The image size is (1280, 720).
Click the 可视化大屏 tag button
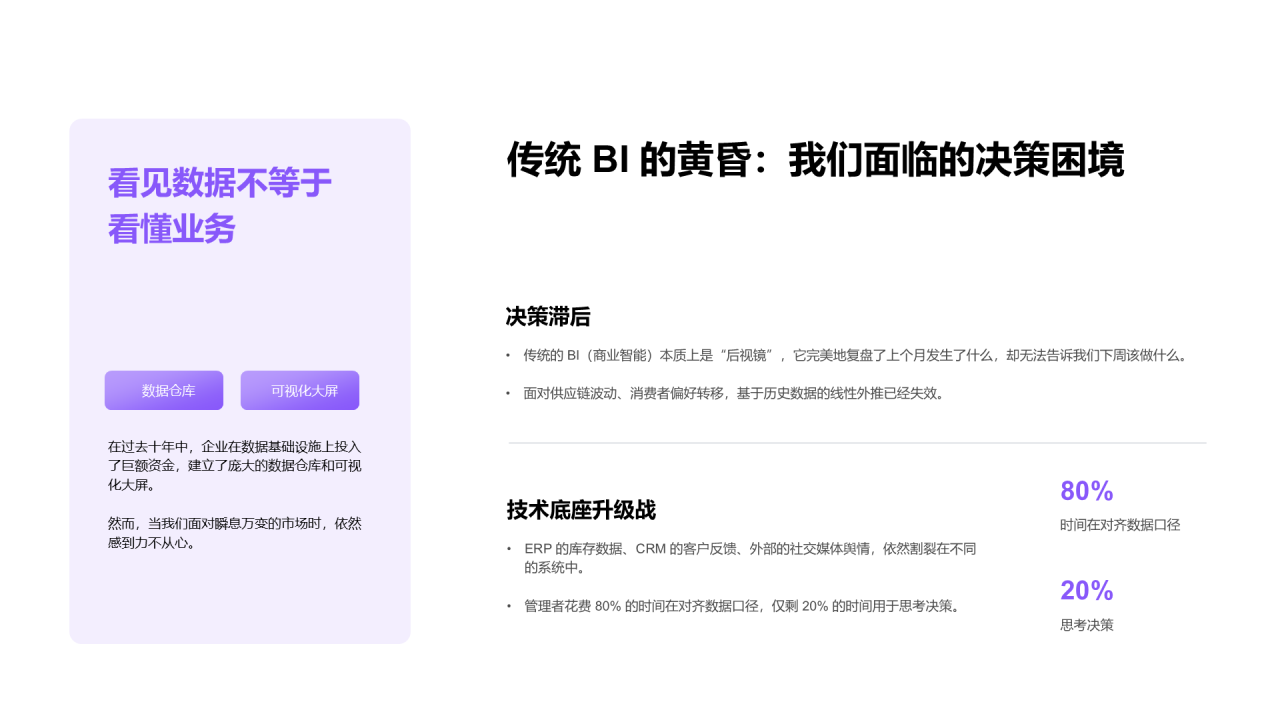point(299,390)
